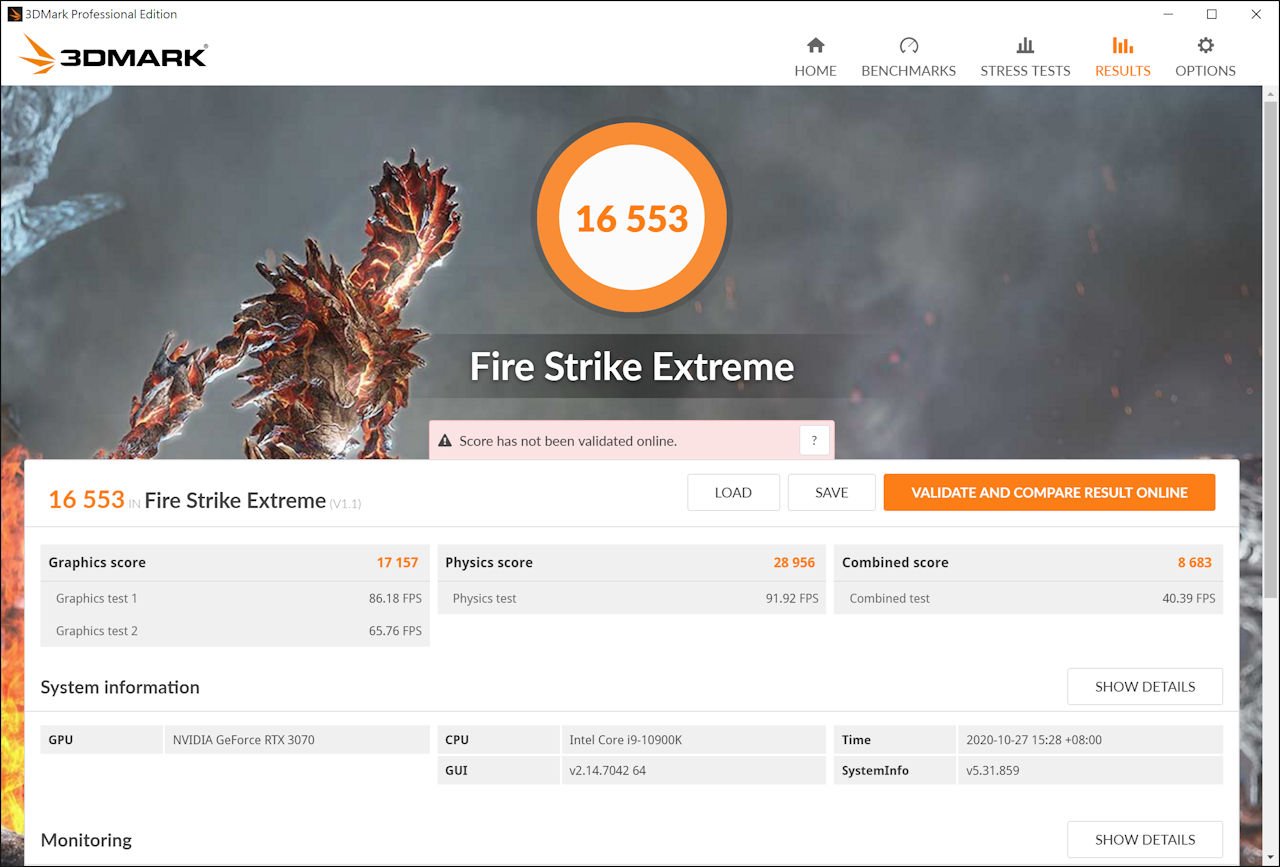Click the warning triangle icon in validation notice
Image resolution: width=1280 pixels, height=867 pixels.
click(445, 441)
